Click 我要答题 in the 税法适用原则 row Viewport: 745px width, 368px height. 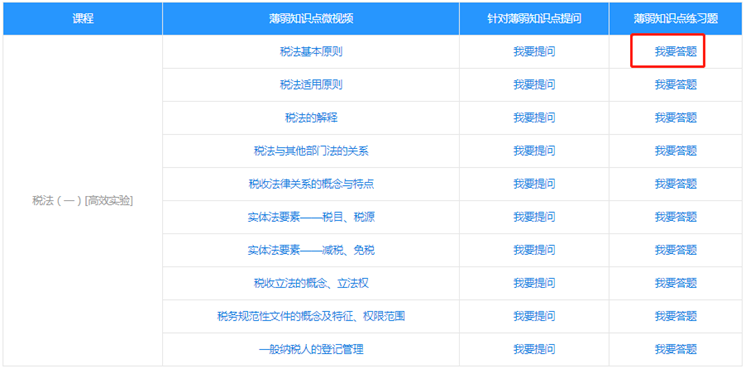[676, 85]
